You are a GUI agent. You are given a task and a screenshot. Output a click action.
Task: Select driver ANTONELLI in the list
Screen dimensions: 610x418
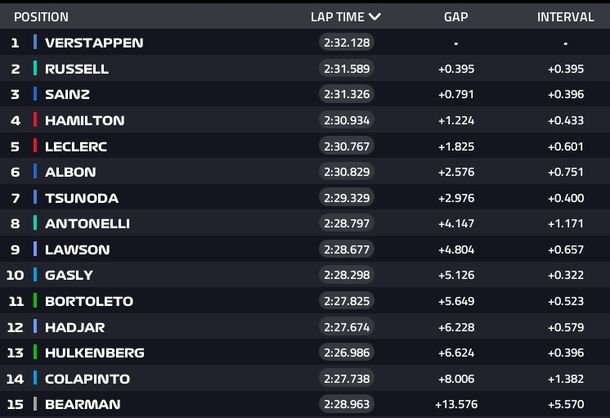coord(87,223)
